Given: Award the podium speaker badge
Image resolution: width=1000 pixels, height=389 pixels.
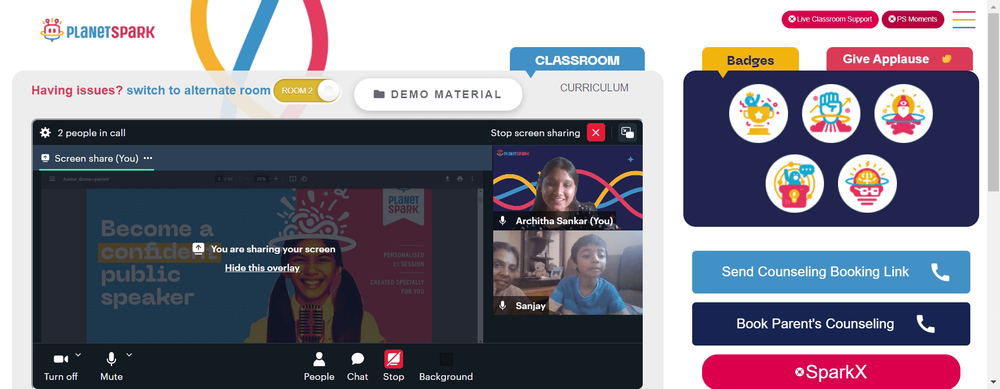Looking at the screenshot, I should click(795, 184).
